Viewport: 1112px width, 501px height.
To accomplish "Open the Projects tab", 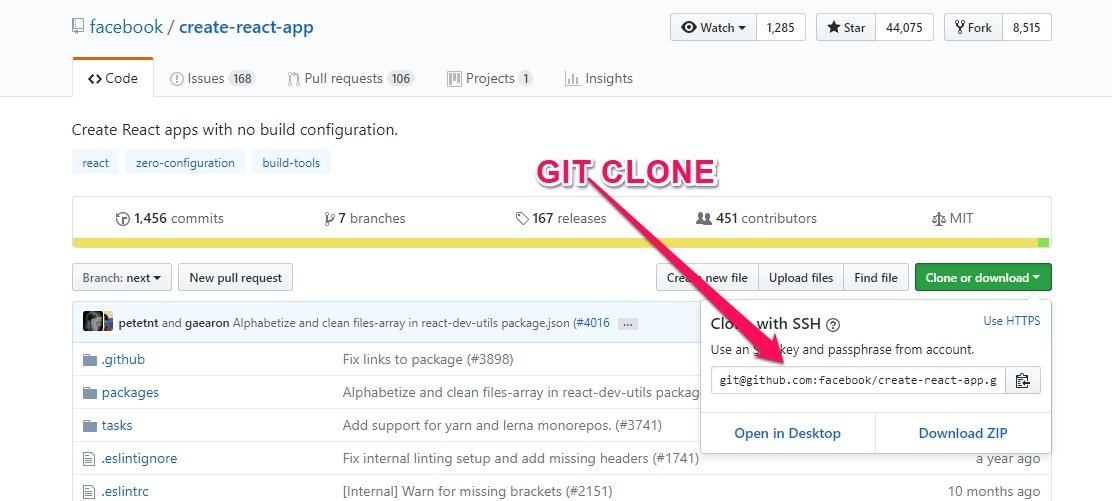I will click(x=490, y=79).
